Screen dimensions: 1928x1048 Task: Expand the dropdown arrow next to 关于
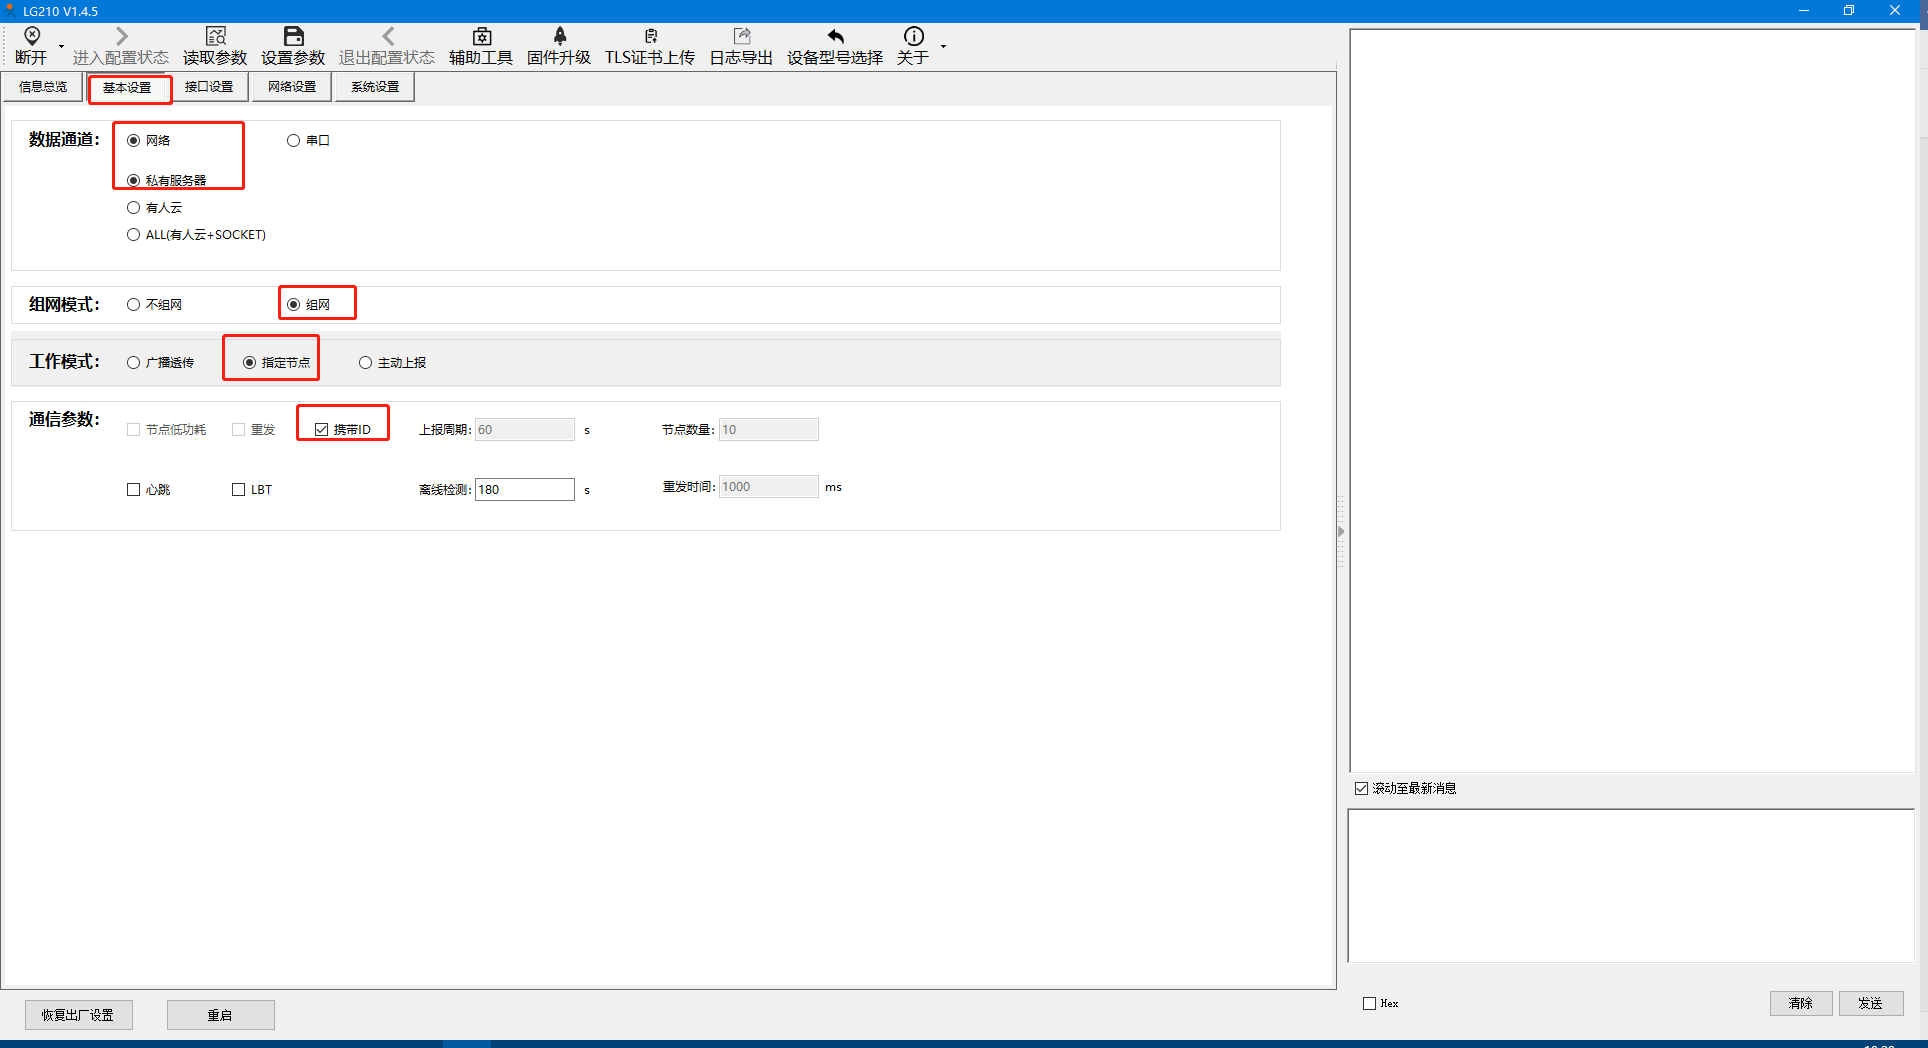click(943, 47)
